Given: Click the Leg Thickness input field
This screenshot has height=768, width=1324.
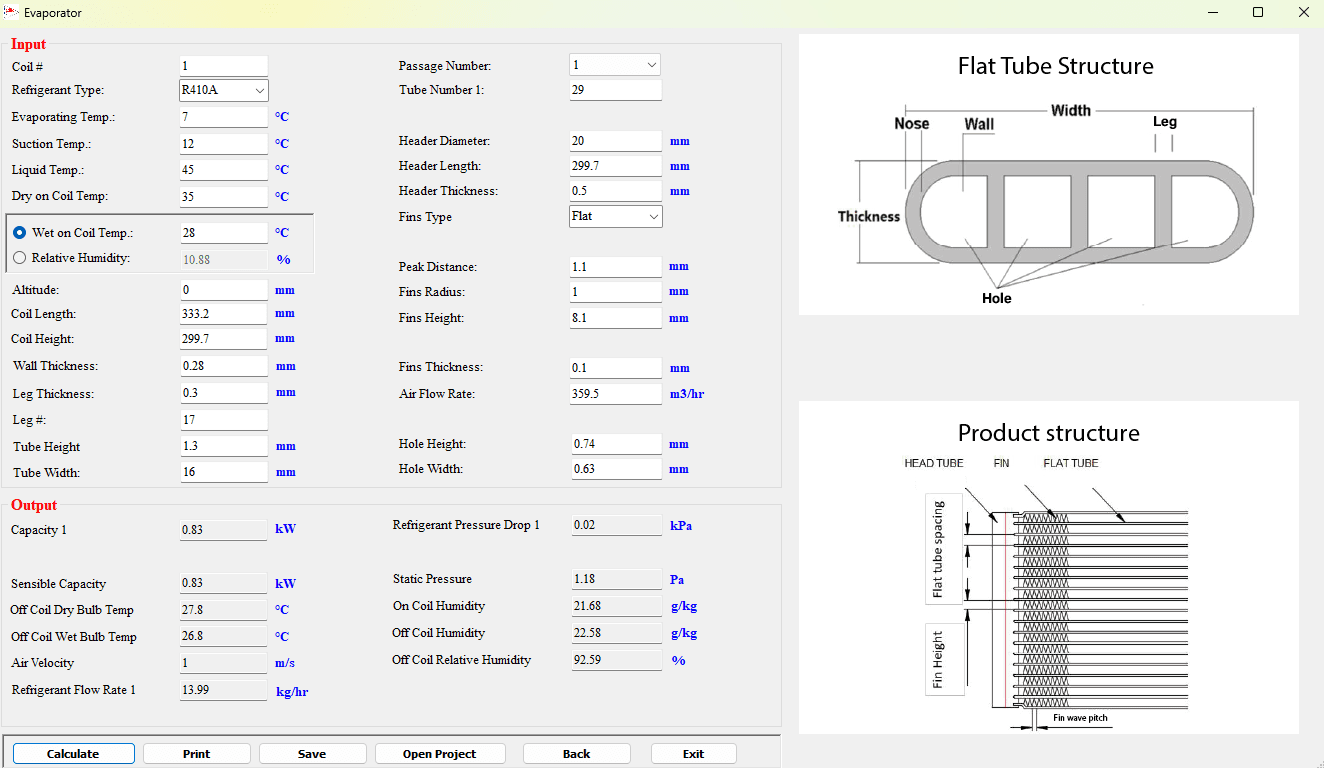Looking at the screenshot, I should tap(224, 393).
